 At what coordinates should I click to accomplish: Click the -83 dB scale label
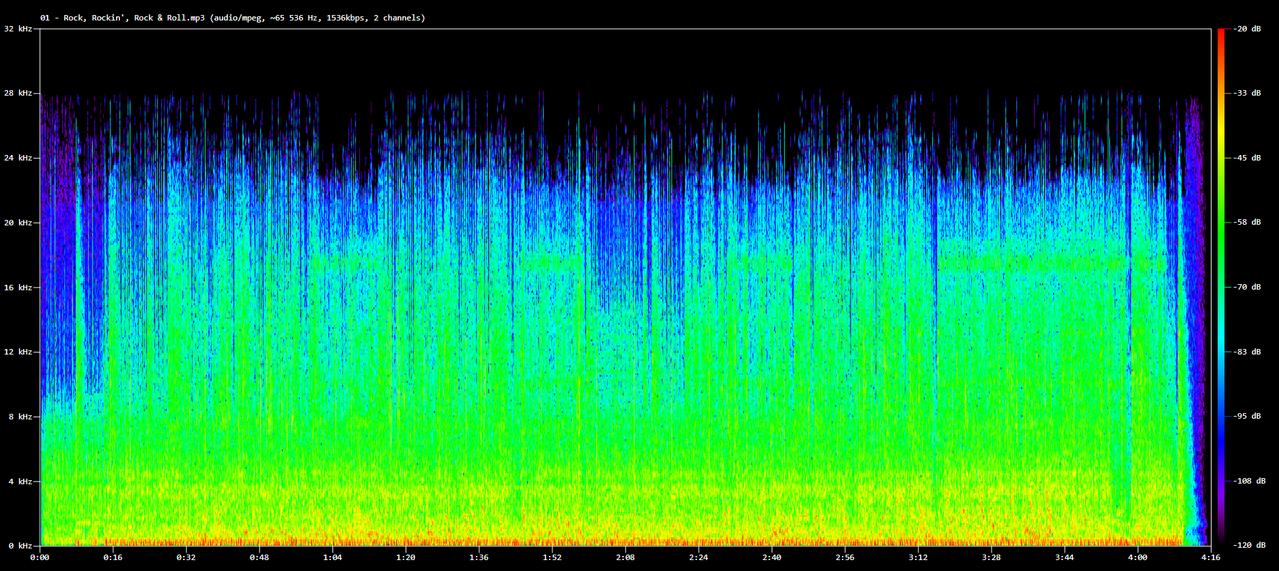pos(1248,352)
